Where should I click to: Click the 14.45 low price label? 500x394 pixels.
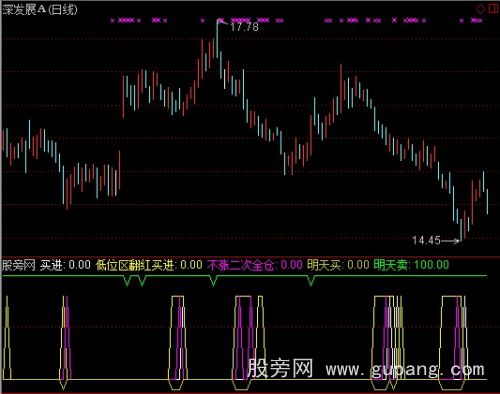coord(426,240)
